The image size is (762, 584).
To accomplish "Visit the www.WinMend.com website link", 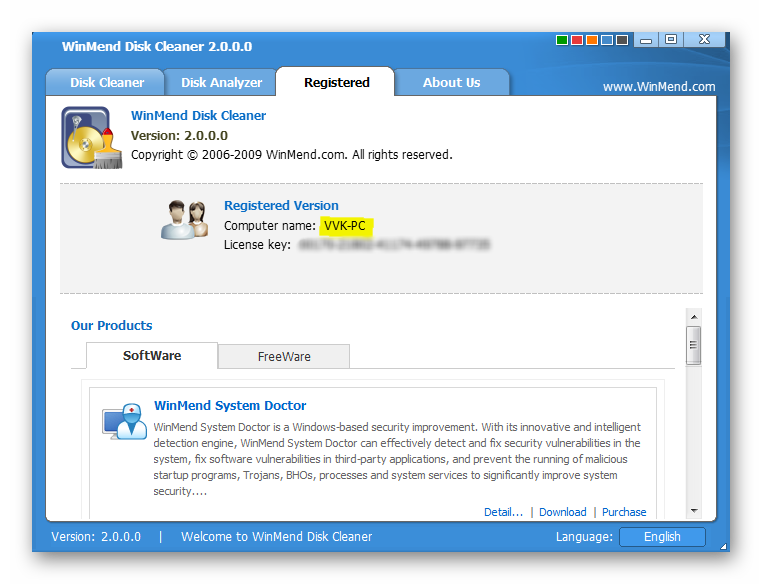I will pos(659,87).
